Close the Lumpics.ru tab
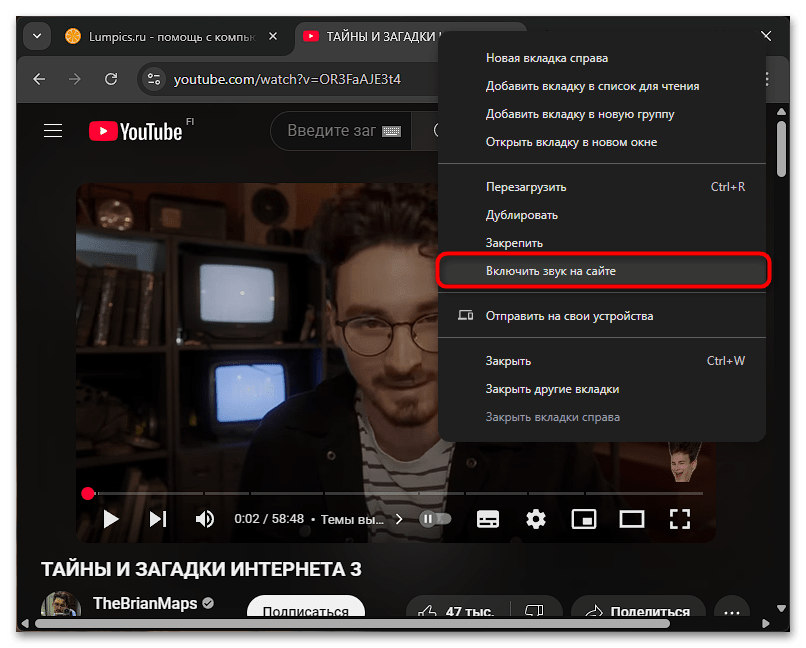The height and width of the screenshot is (648, 806). click(x=273, y=36)
